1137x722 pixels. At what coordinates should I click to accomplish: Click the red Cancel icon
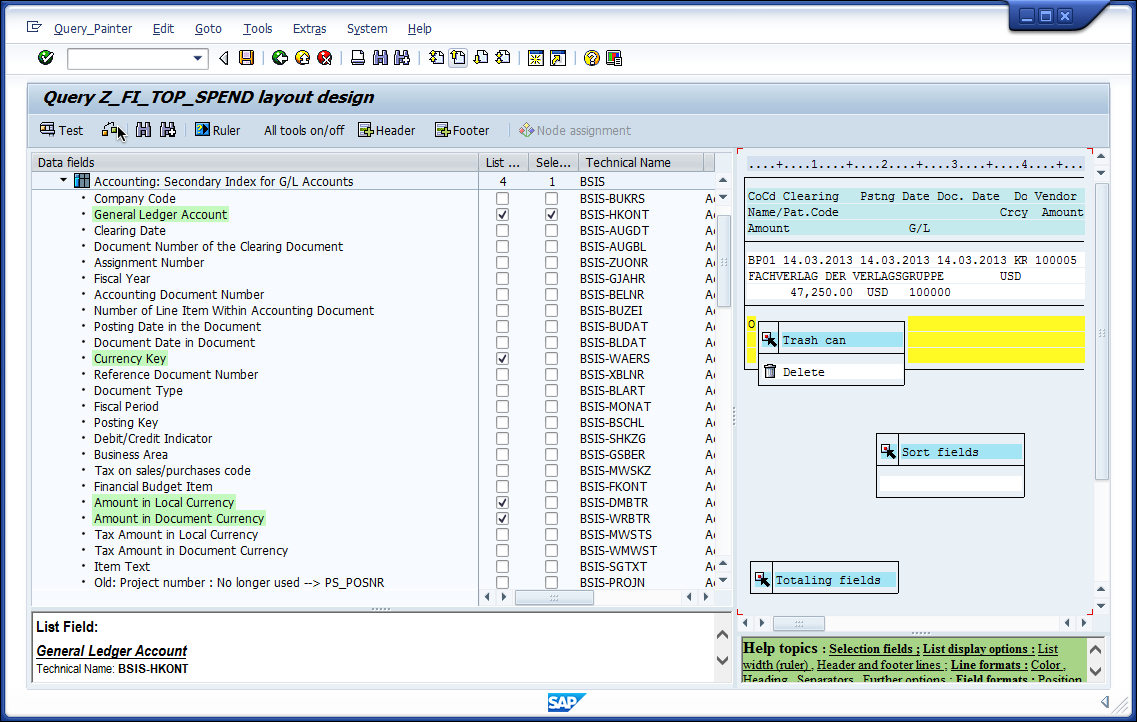325,58
